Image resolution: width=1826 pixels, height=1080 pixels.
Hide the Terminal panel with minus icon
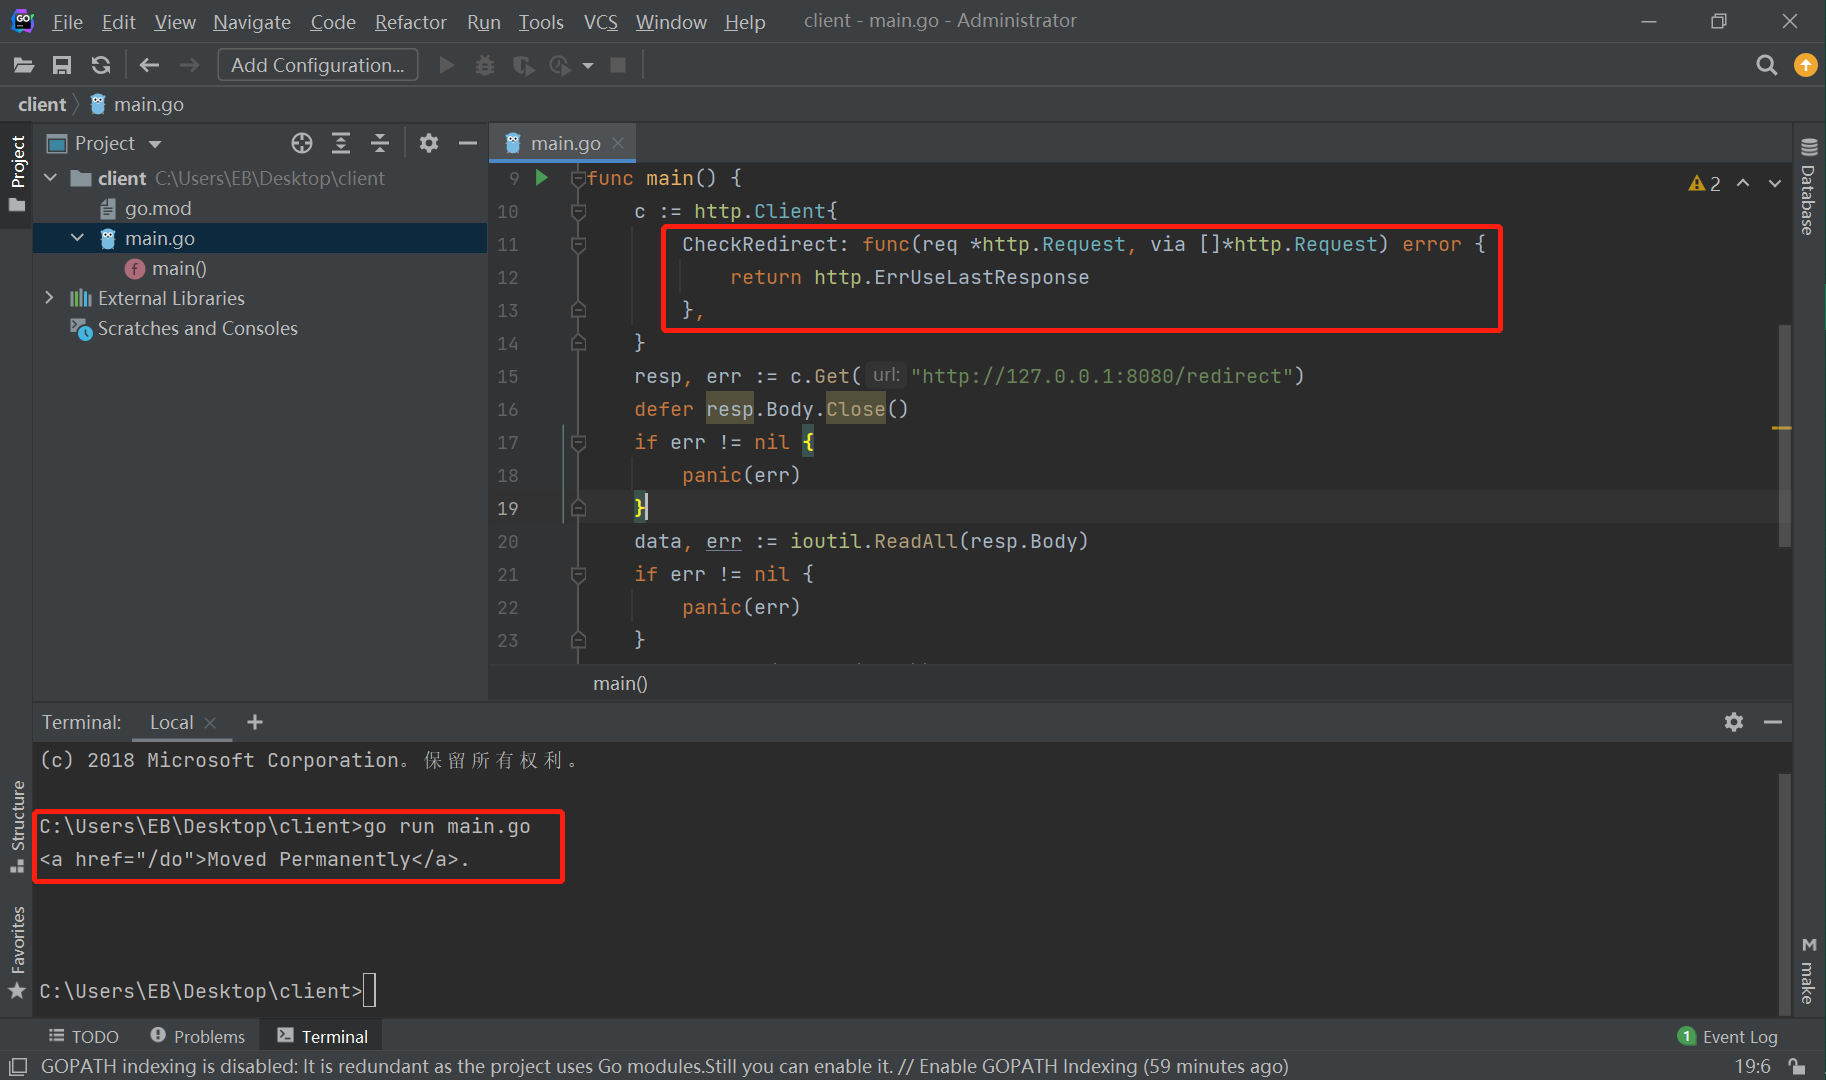point(1773,722)
